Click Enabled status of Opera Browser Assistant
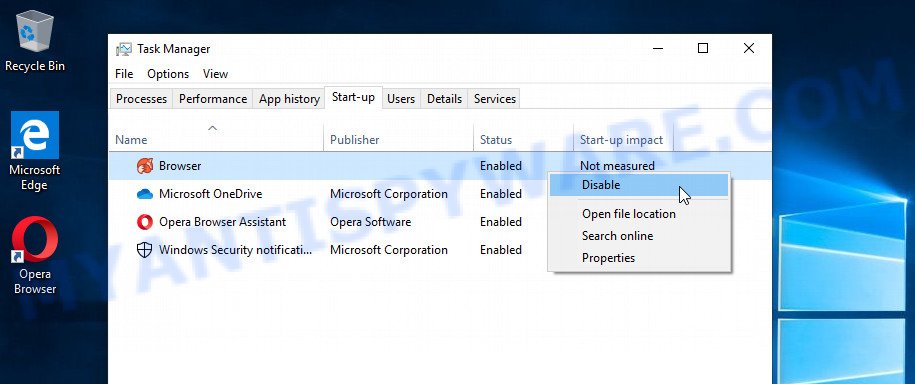 501,222
